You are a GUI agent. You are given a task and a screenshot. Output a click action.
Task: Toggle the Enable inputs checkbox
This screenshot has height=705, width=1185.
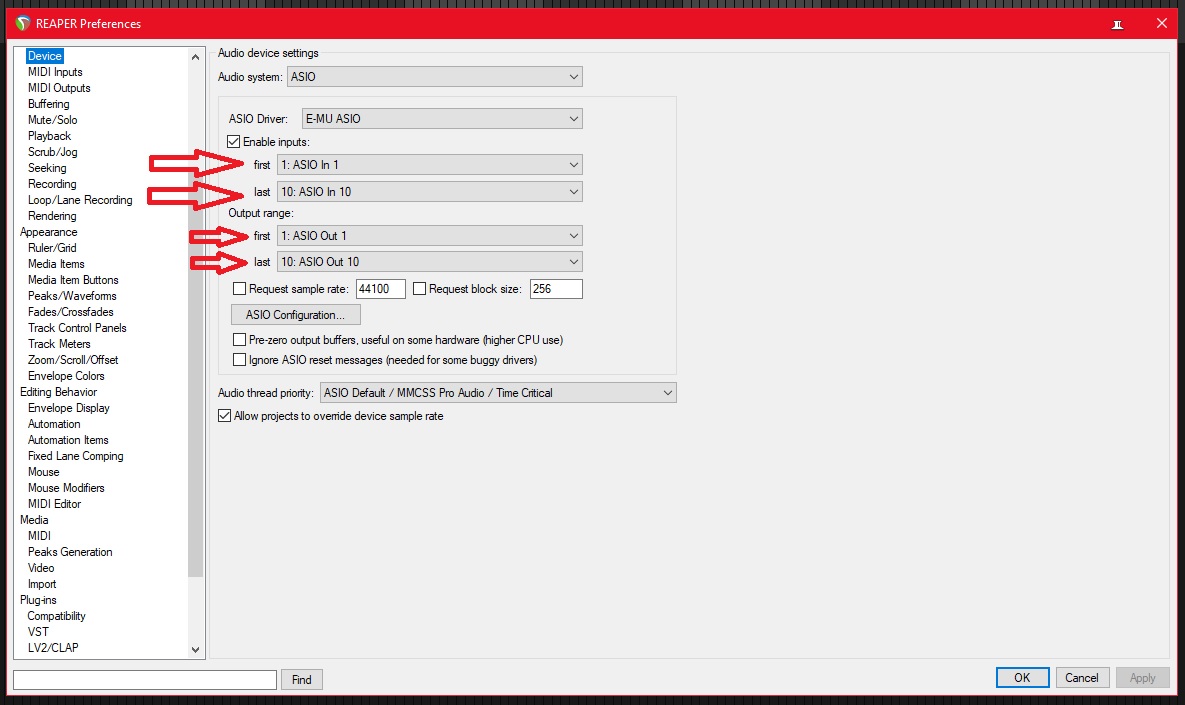click(234, 141)
